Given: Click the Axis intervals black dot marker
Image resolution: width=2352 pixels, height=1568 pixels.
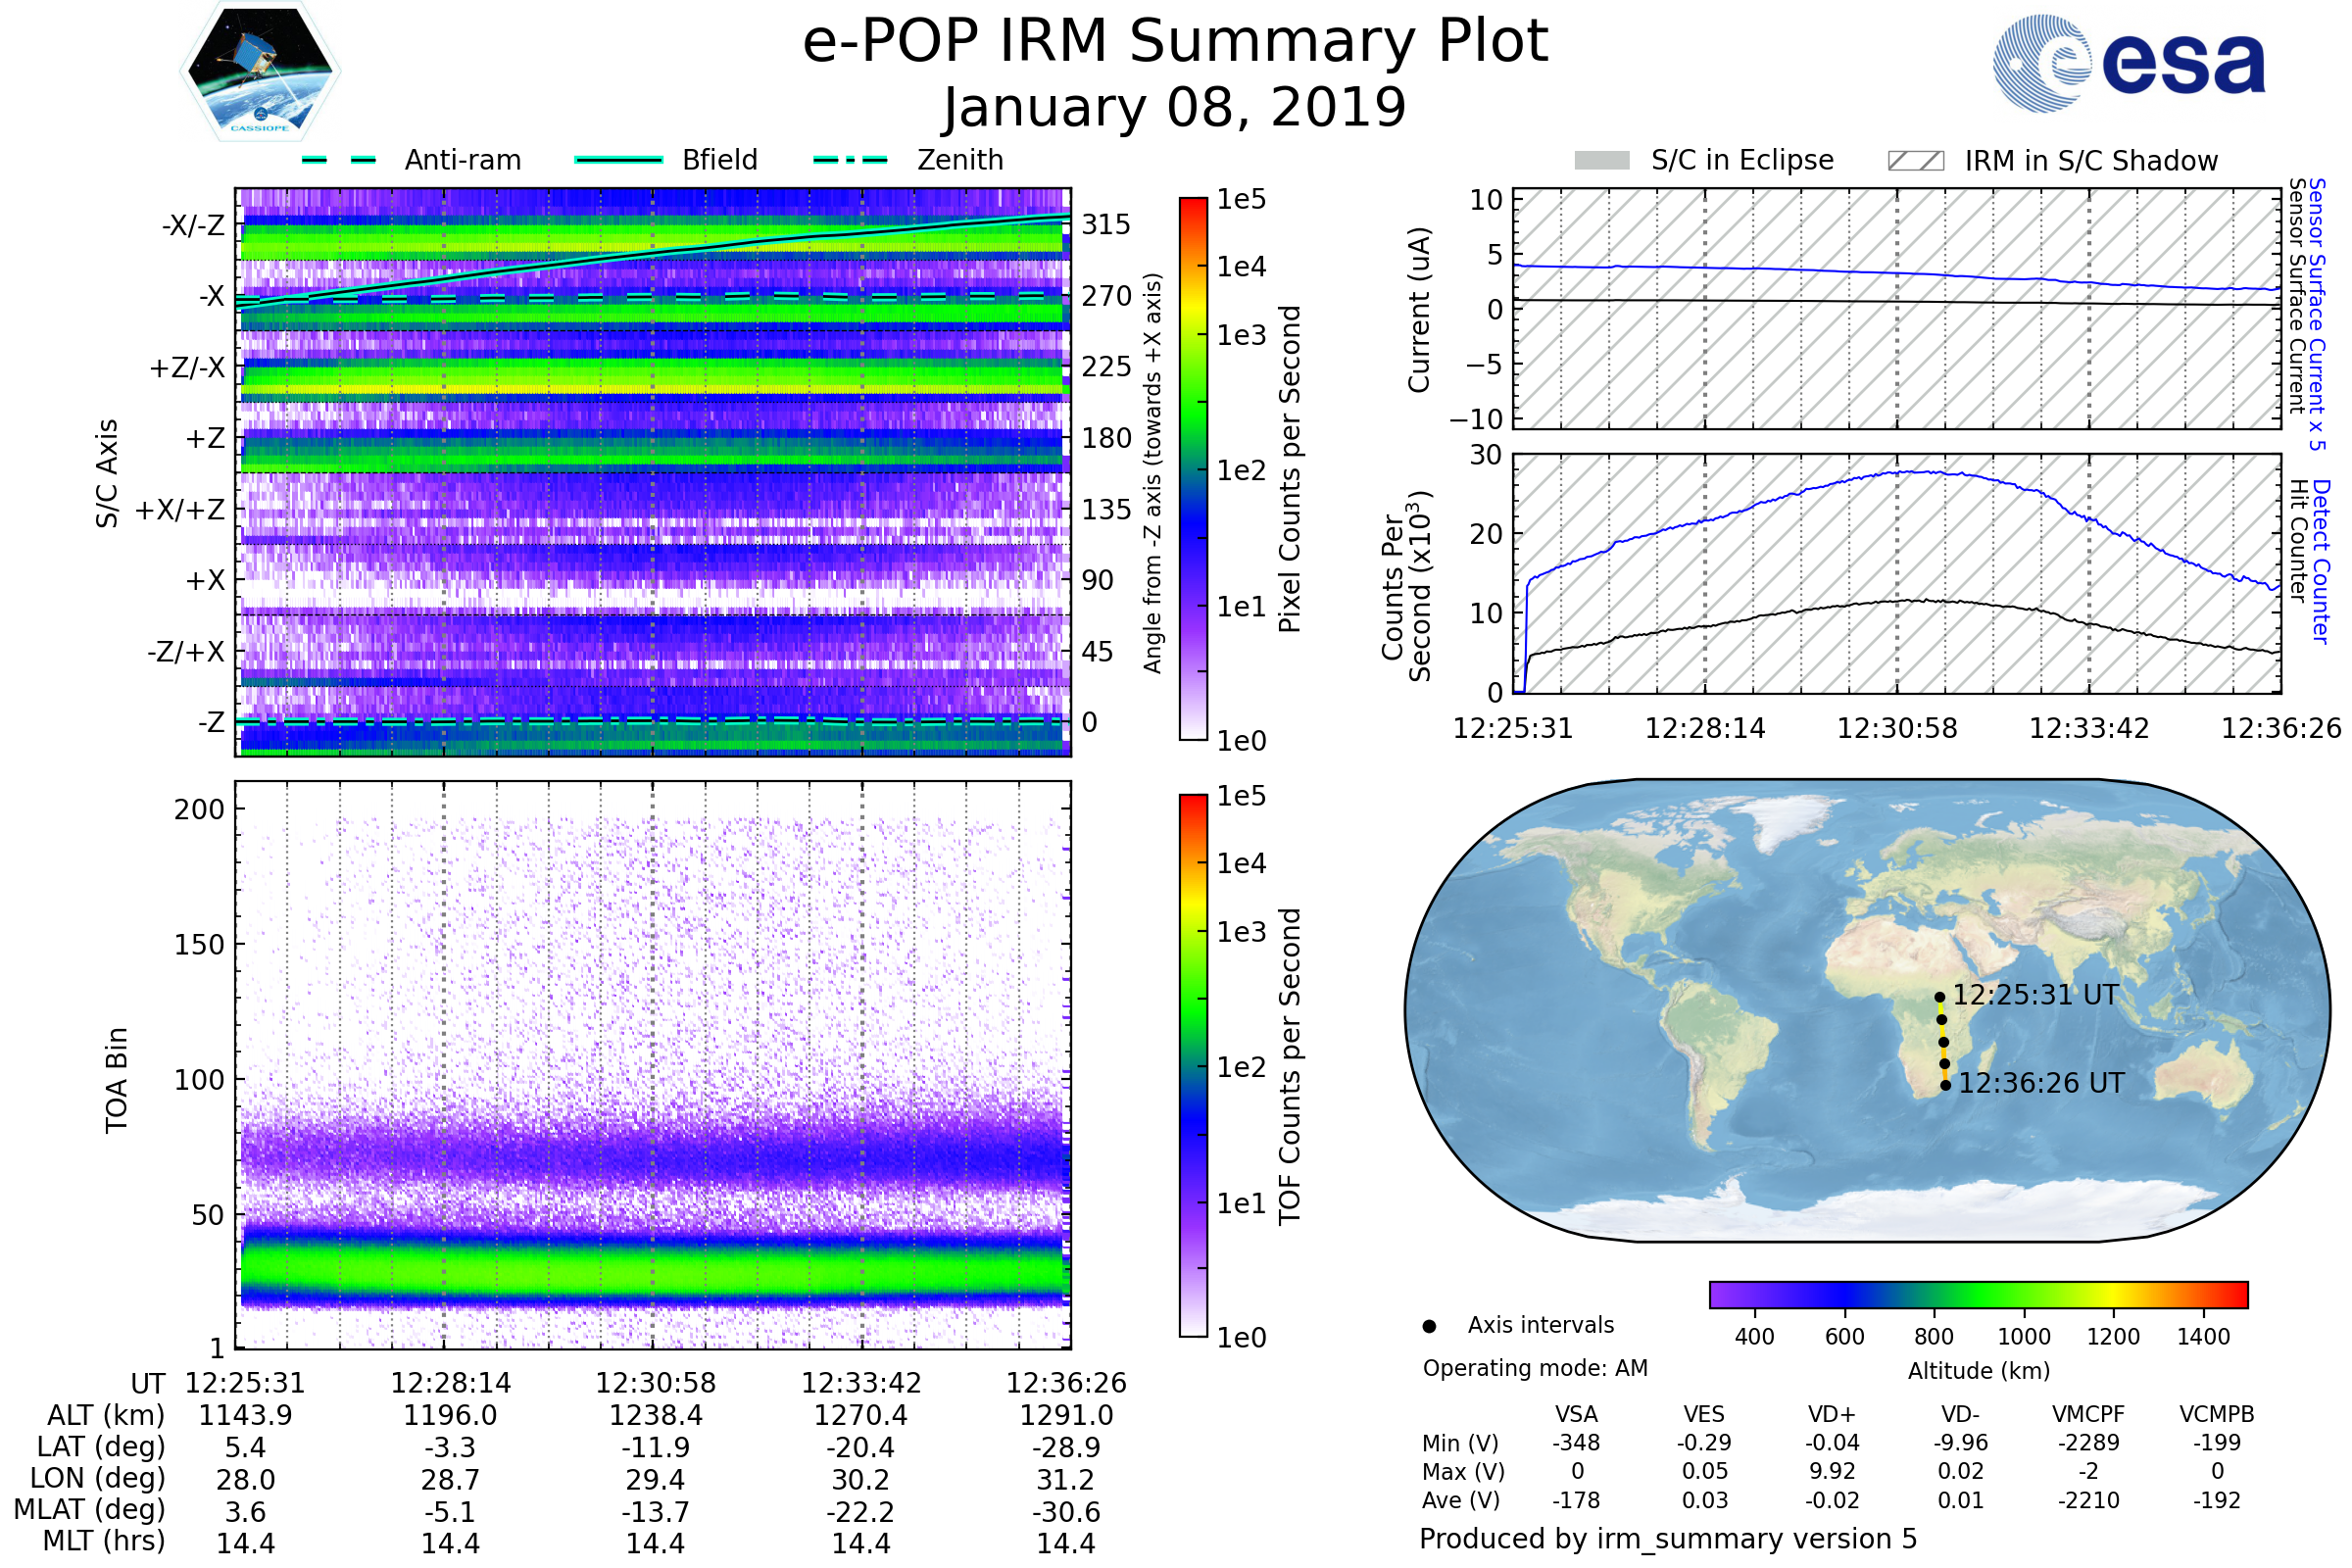Looking at the screenshot, I should pyautogui.click(x=1429, y=1326).
